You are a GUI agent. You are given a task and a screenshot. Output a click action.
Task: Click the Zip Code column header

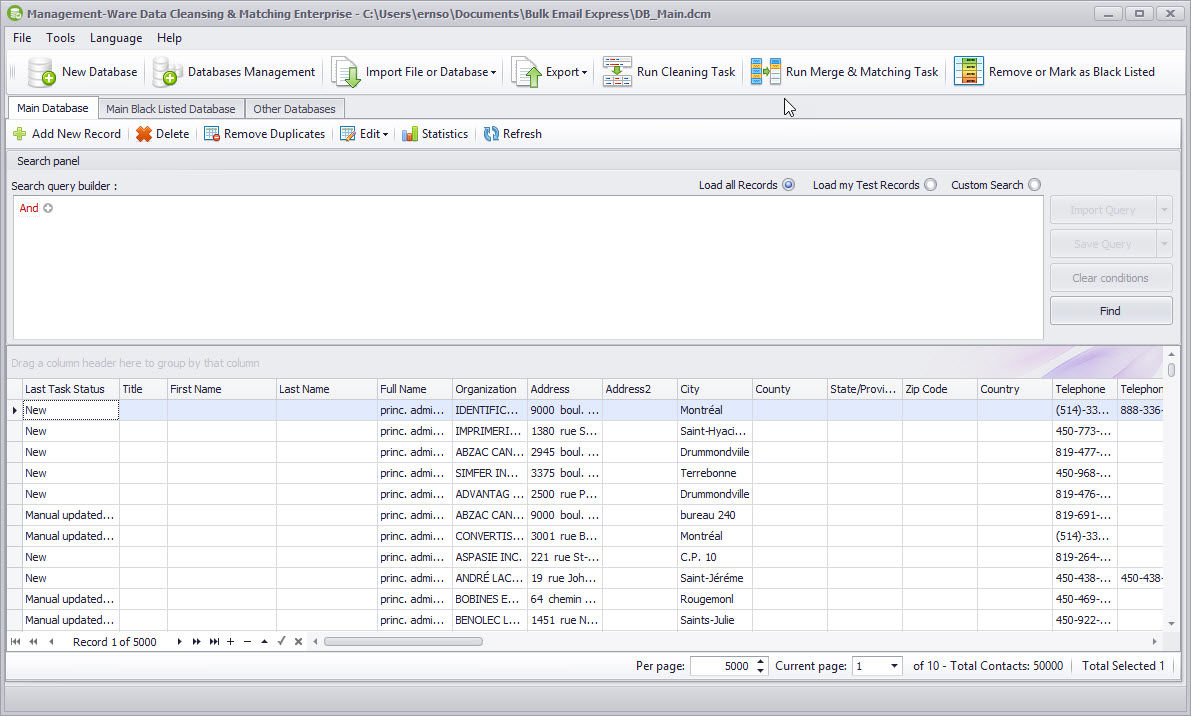click(x=940, y=389)
